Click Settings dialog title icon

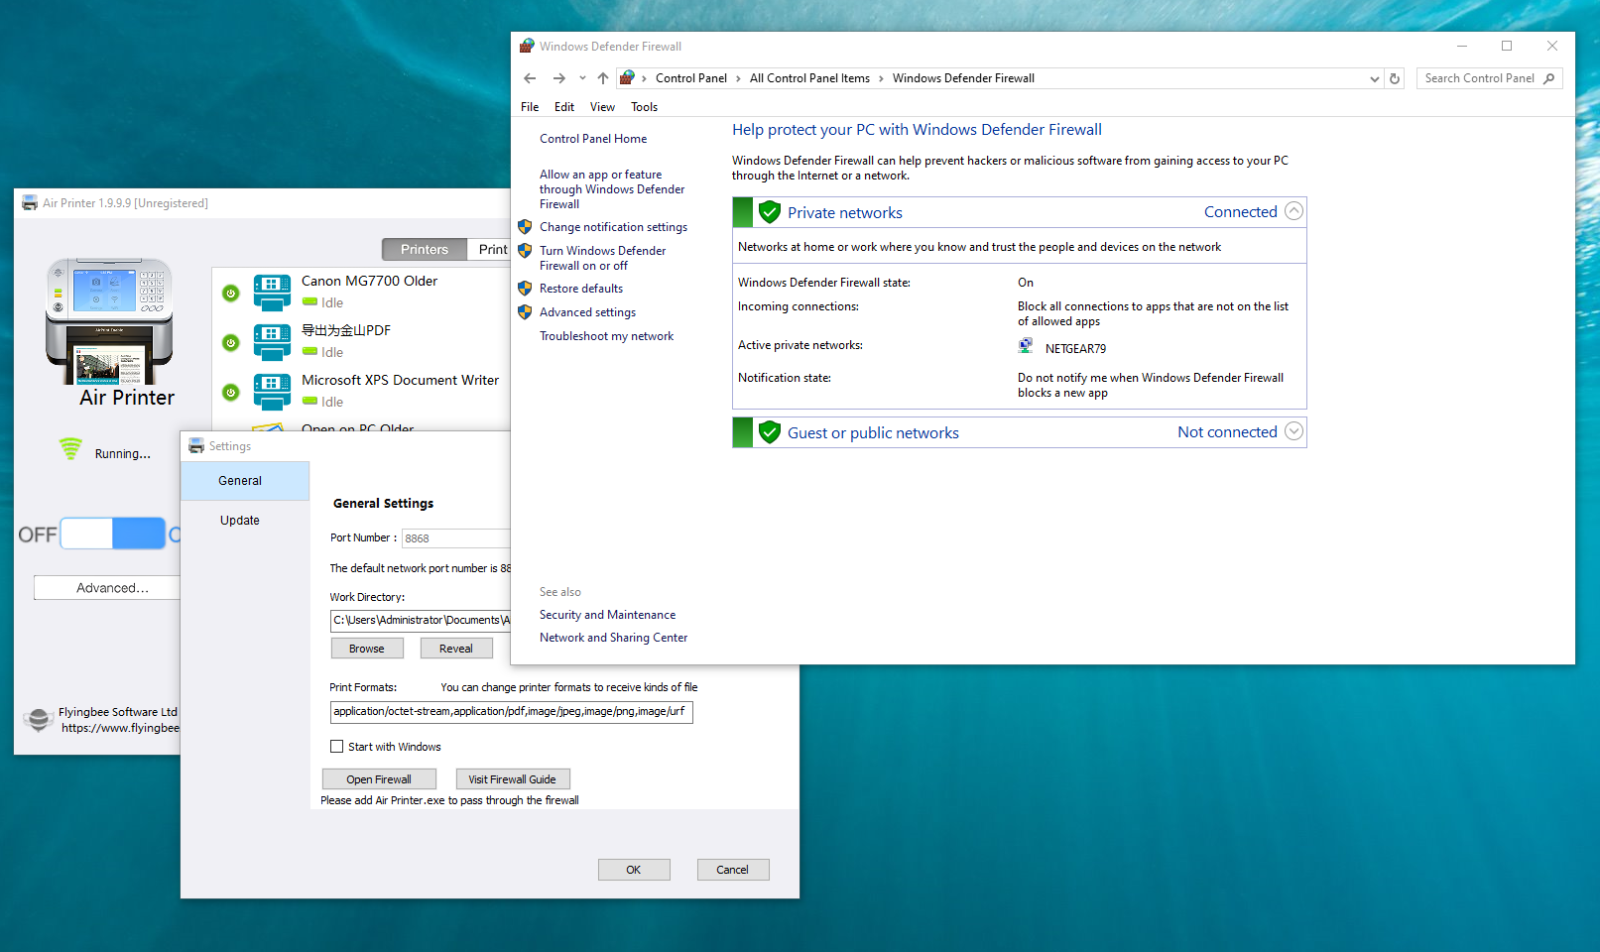[x=197, y=446]
